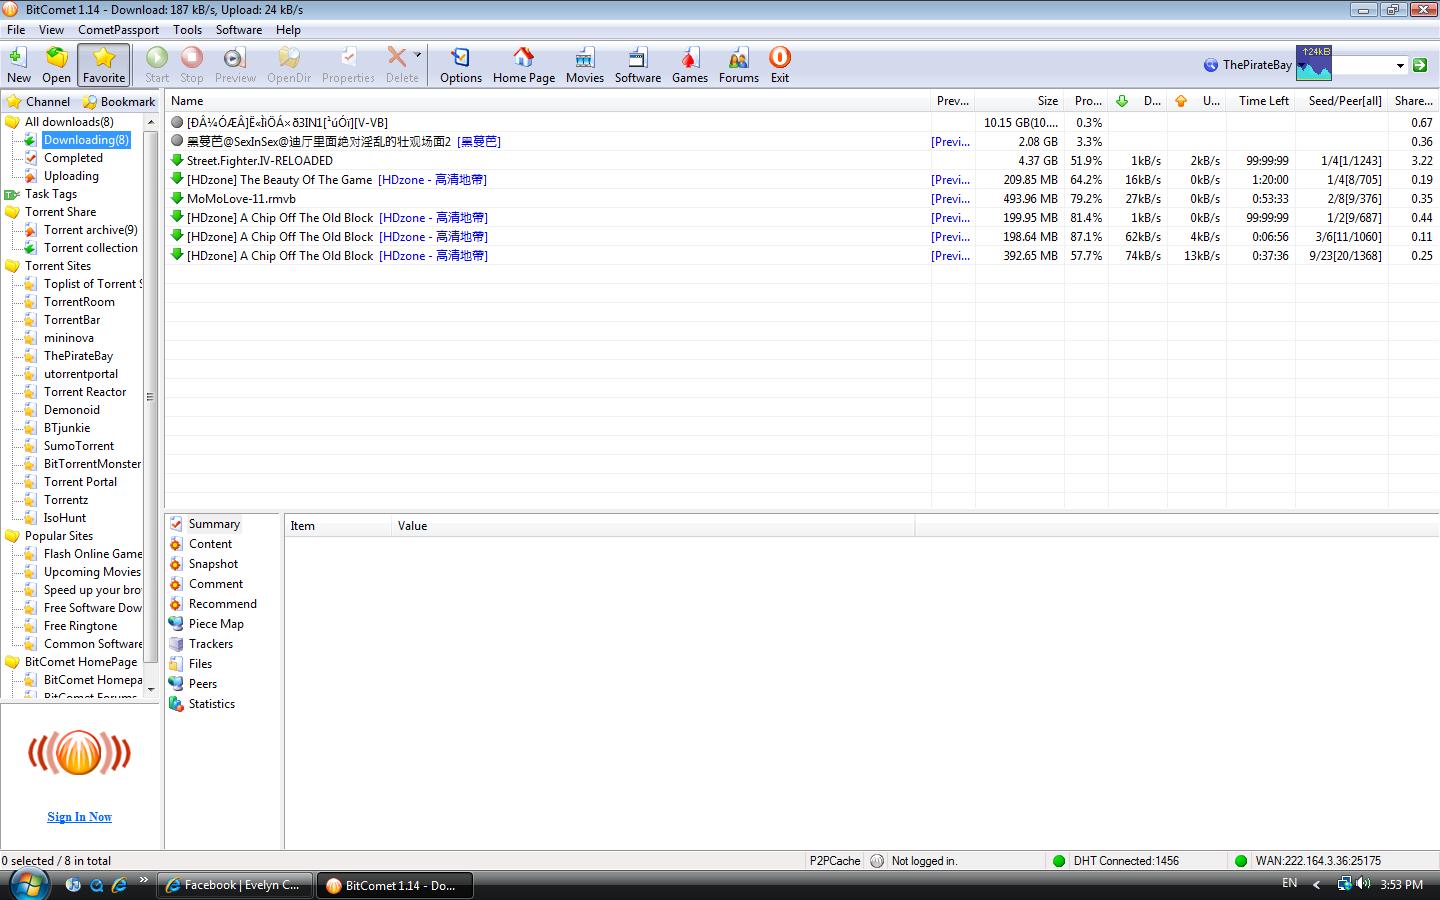1440x900 pixels.
Task: Open the Software menu
Action: (x=239, y=30)
